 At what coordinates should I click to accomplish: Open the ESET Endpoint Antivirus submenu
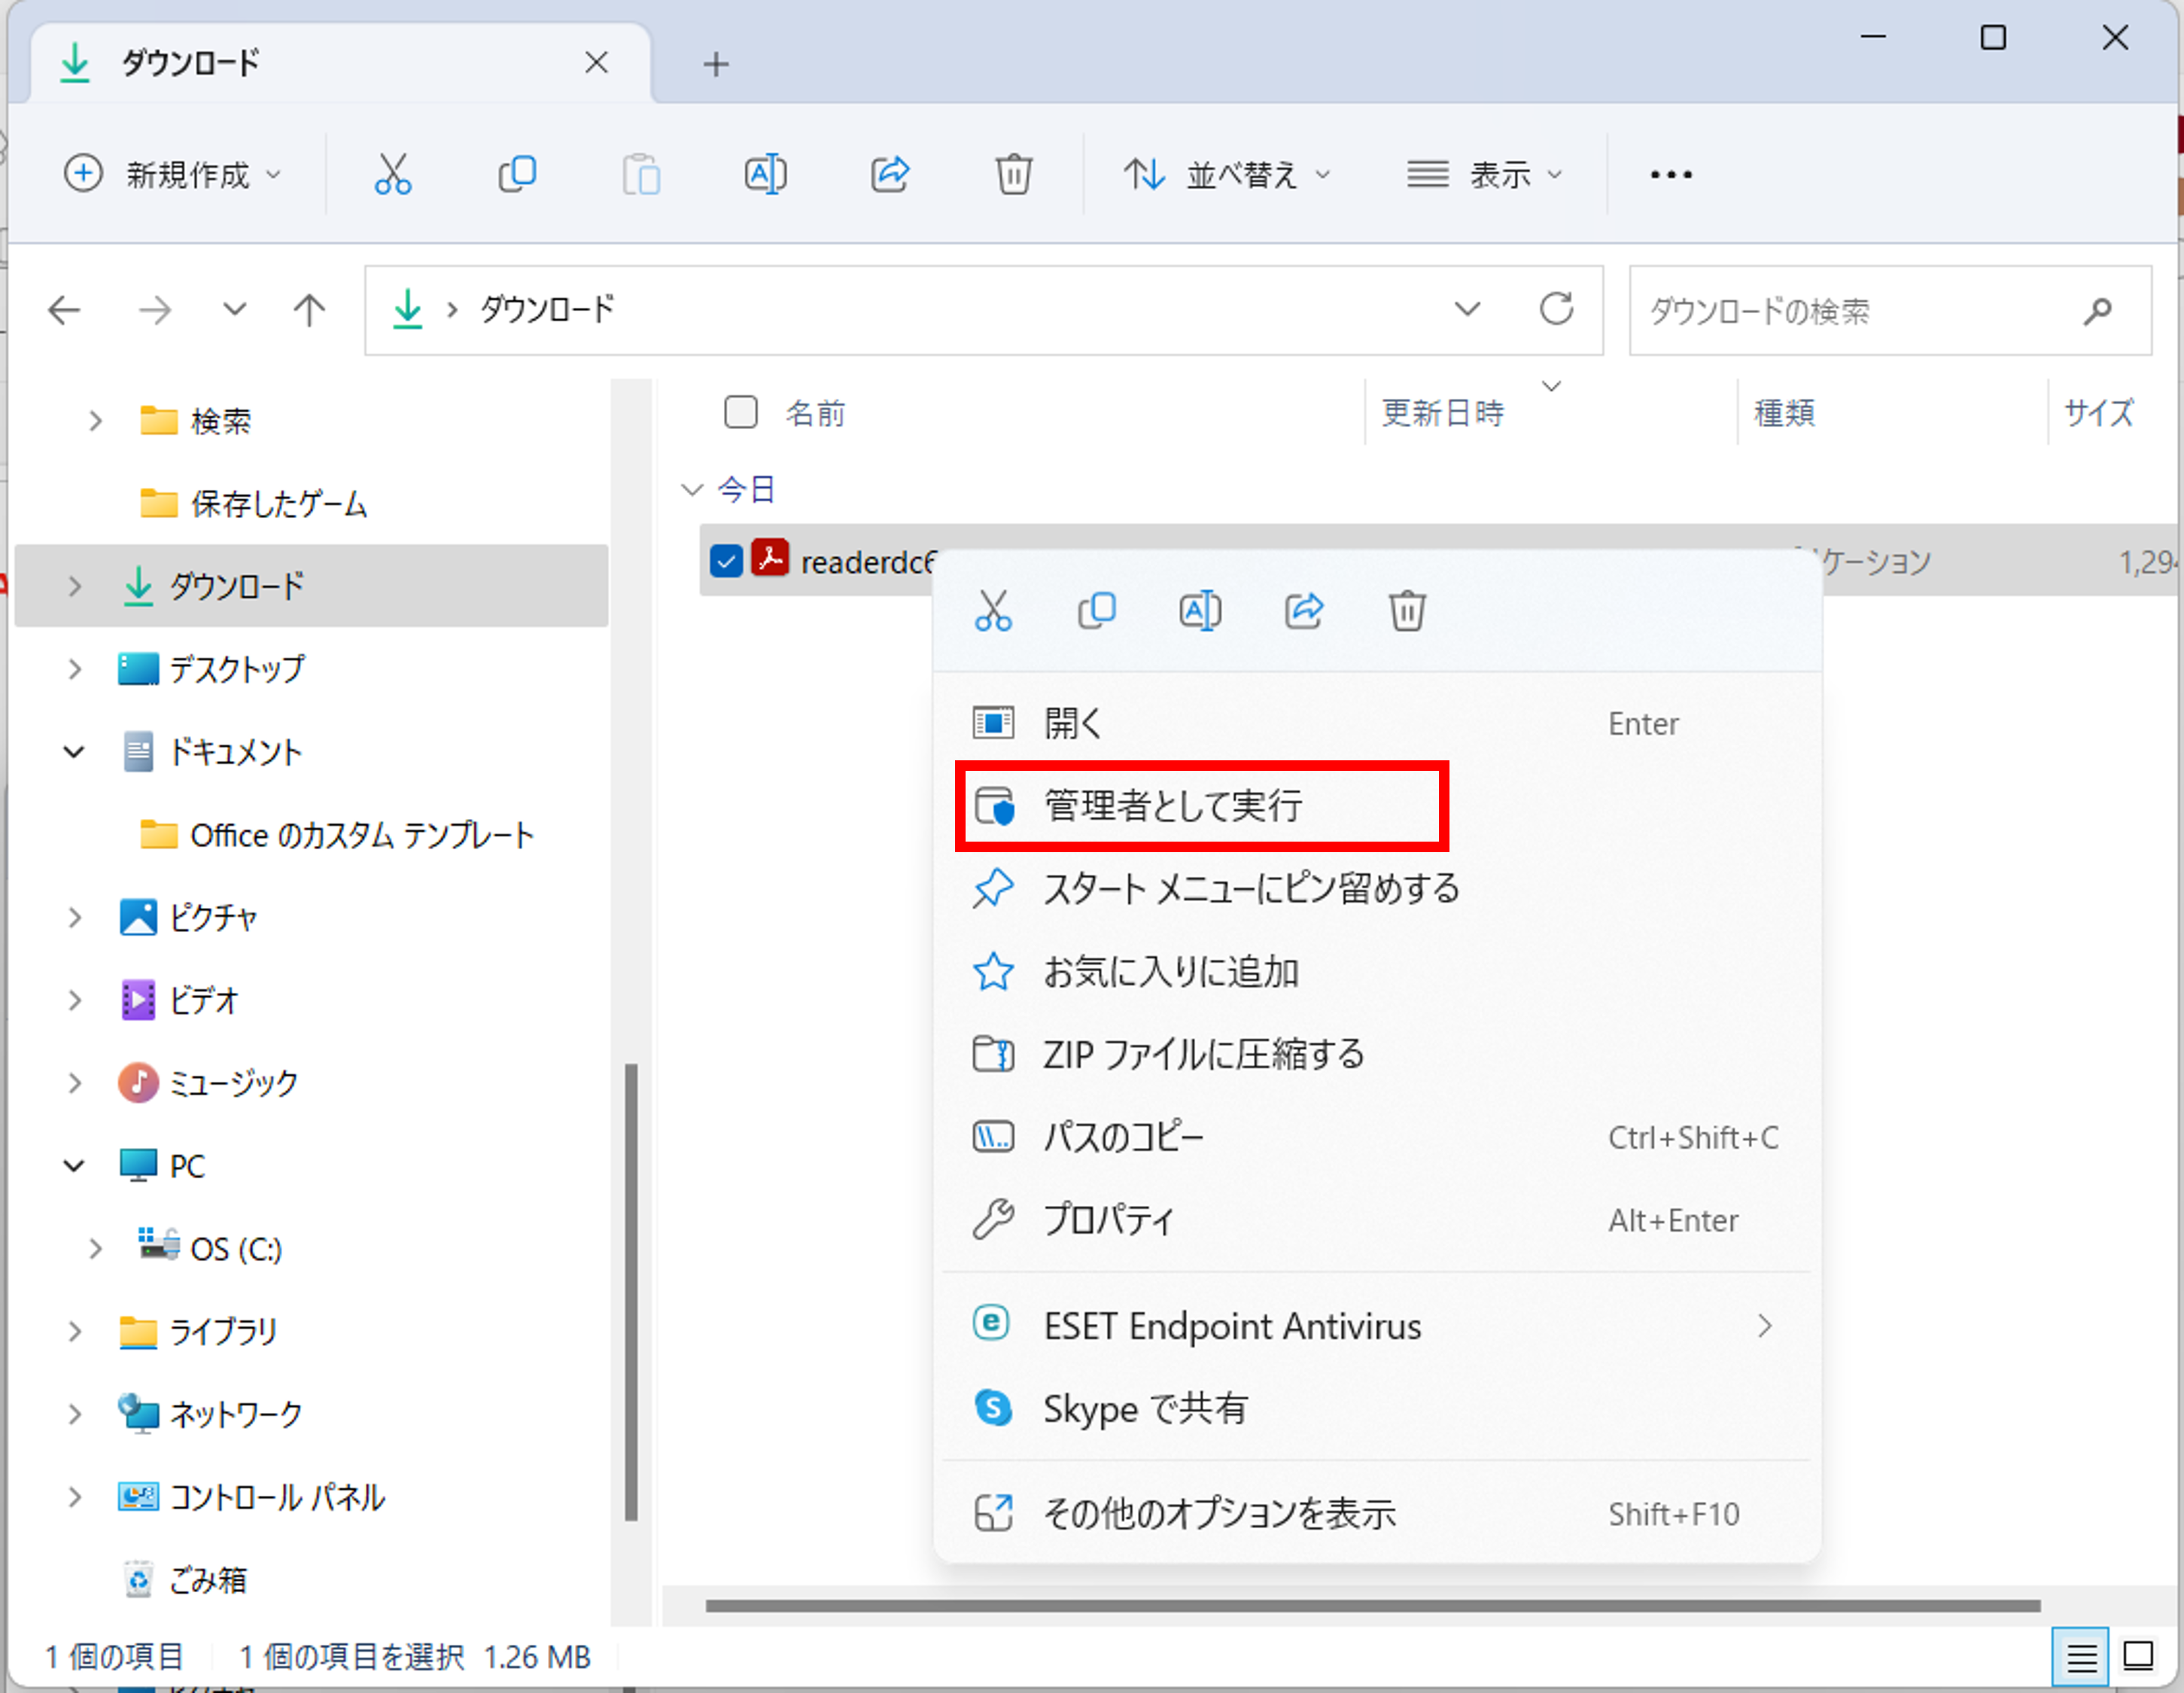click(1377, 1326)
